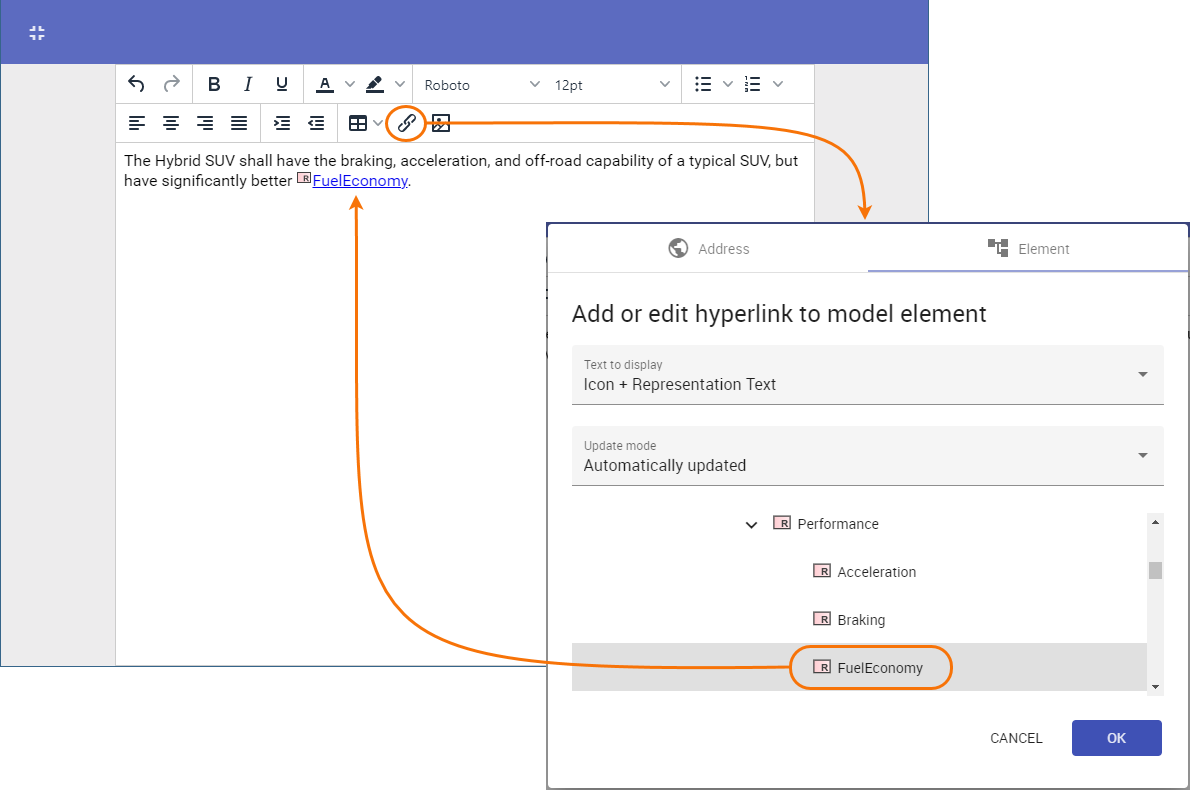Click the OK button

(1116, 738)
